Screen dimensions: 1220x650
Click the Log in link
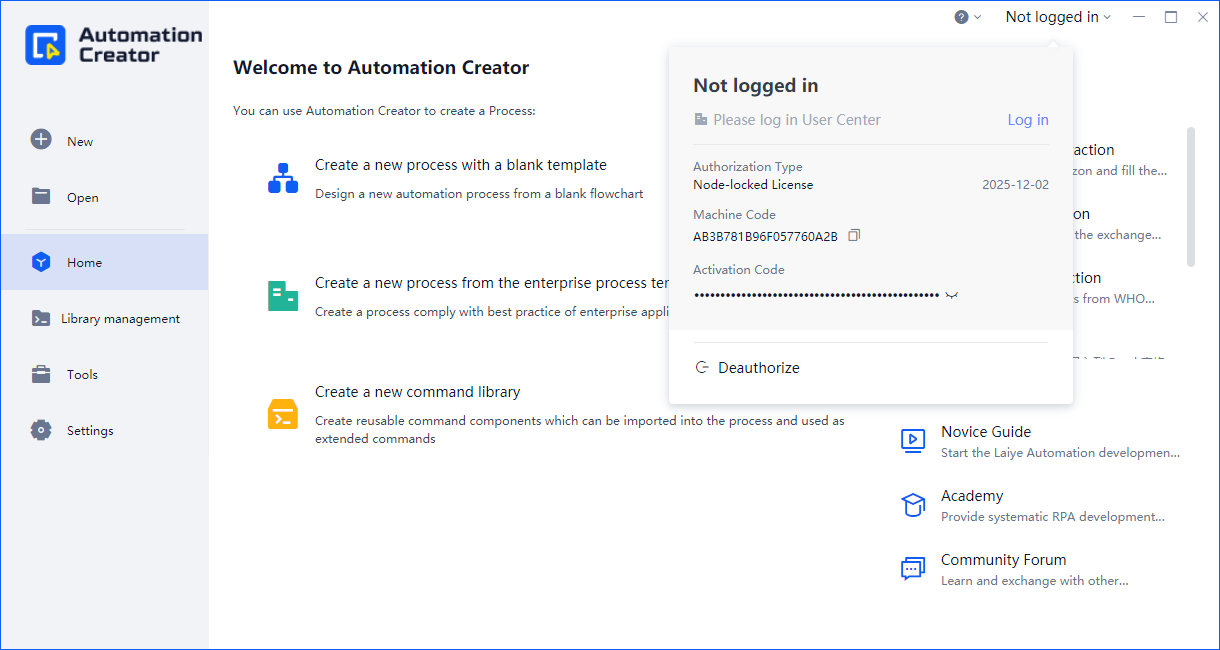point(1028,120)
